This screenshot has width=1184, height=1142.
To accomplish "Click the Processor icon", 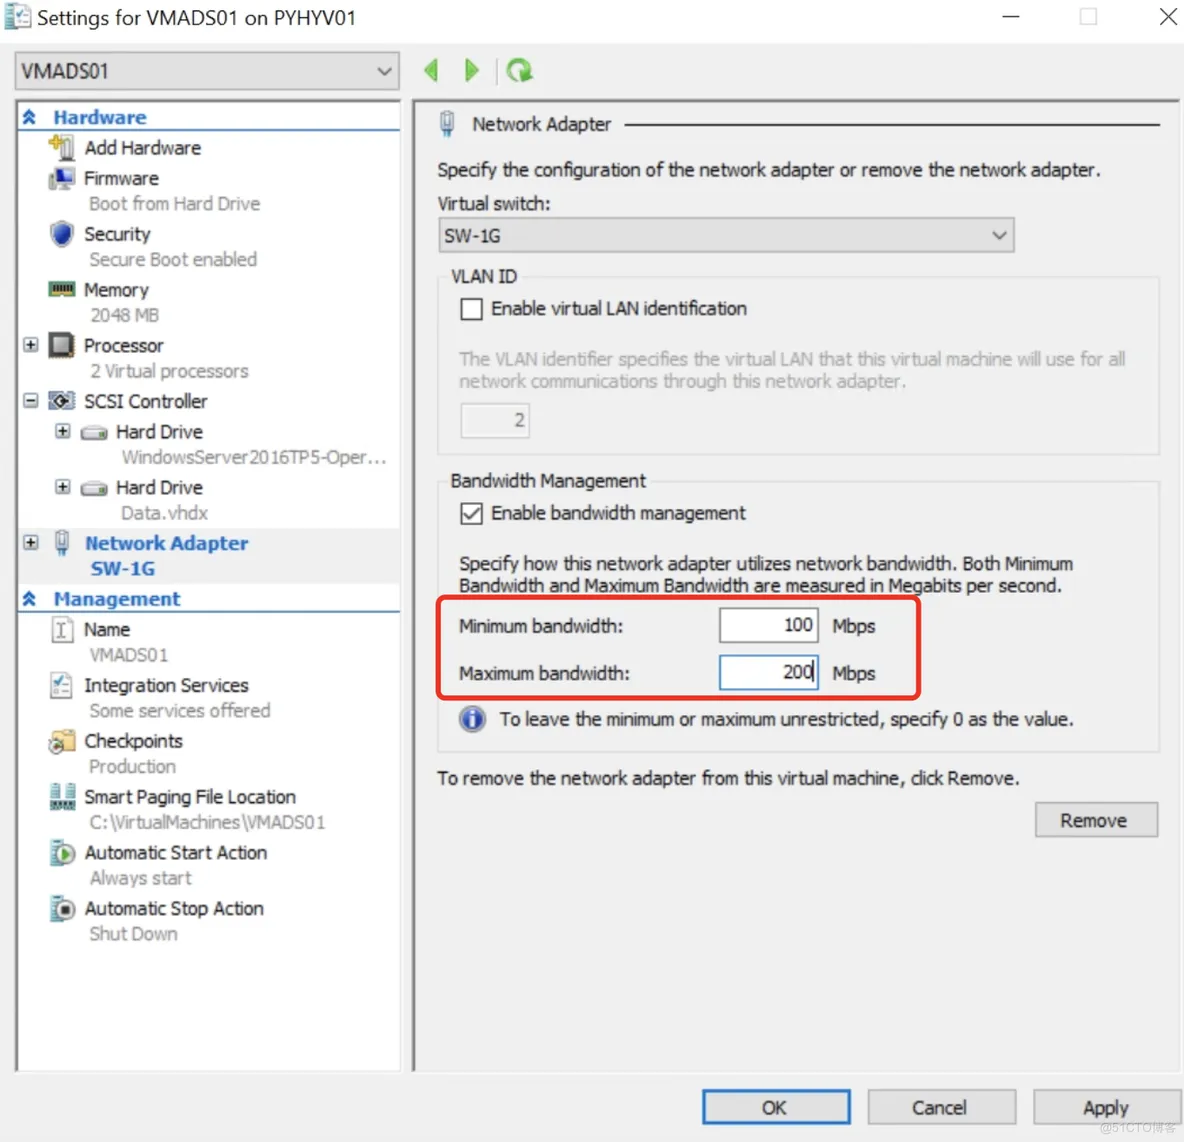I will (x=62, y=345).
